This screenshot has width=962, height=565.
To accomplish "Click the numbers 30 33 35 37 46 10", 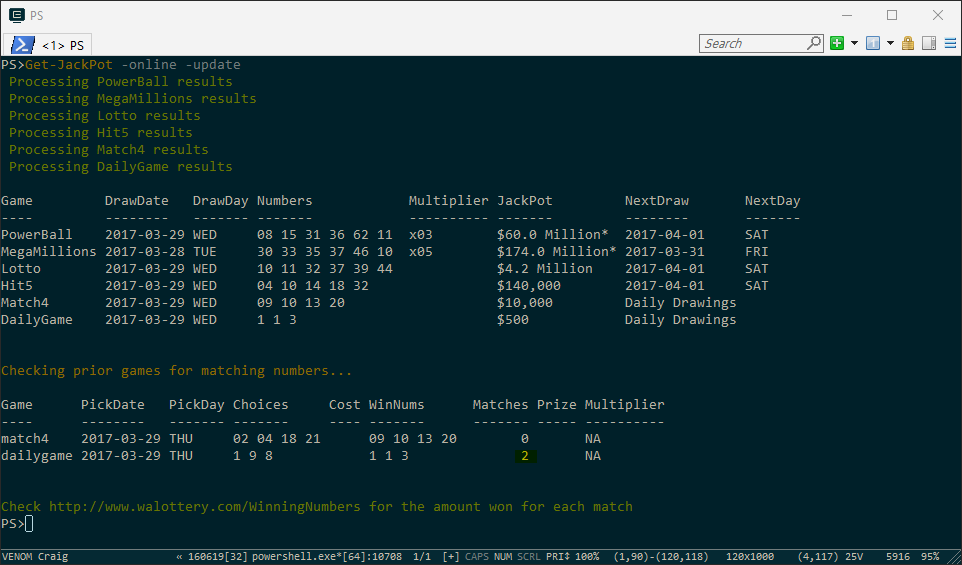I will pyautogui.click(x=325, y=252).
